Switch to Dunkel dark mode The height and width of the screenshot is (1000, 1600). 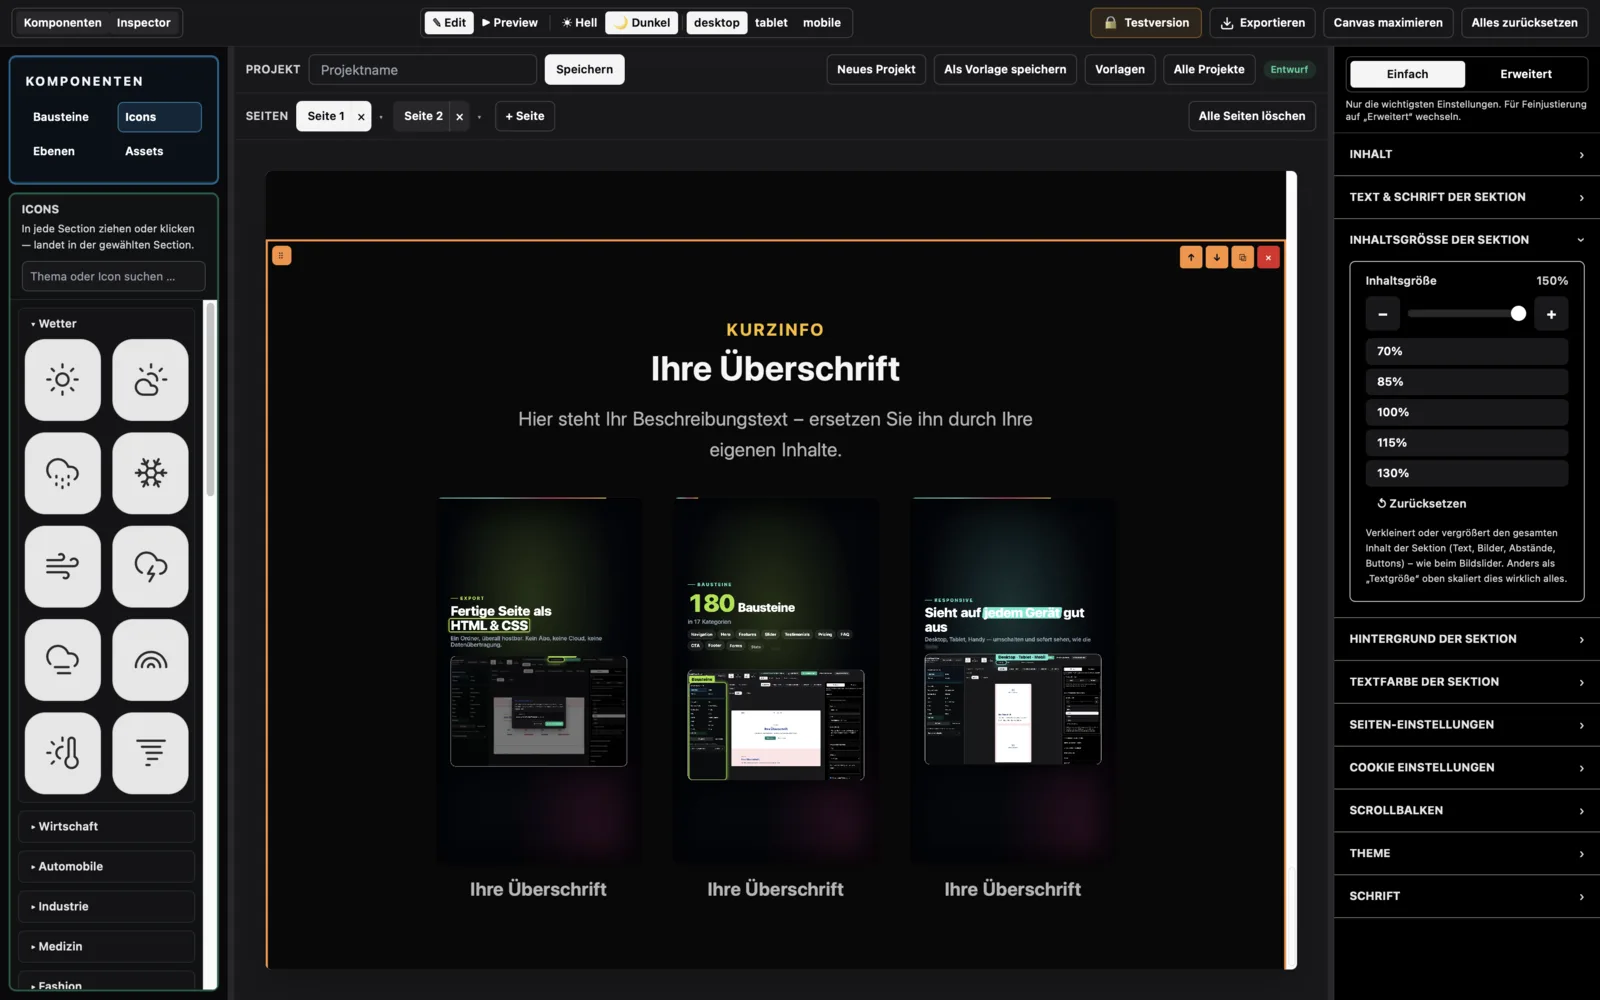(x=642, y=22)
